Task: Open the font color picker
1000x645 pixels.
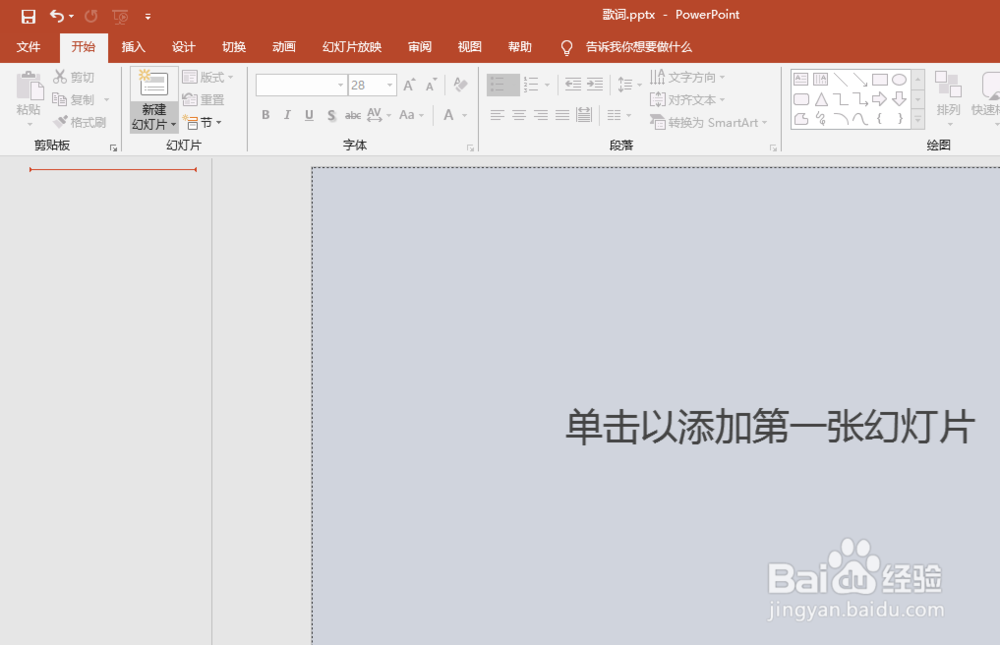Action: coord(465,115)
